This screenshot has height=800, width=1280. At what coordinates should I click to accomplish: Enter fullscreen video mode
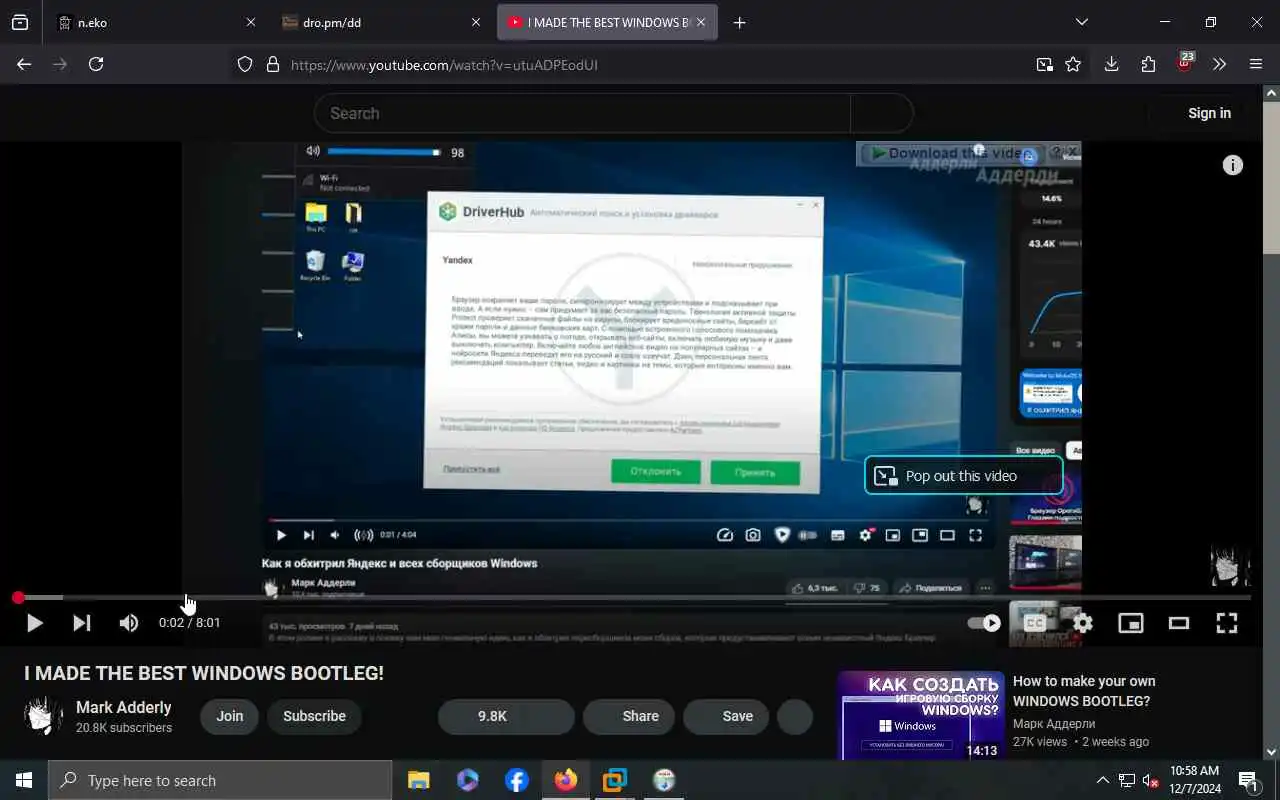tap(1227, 623)
